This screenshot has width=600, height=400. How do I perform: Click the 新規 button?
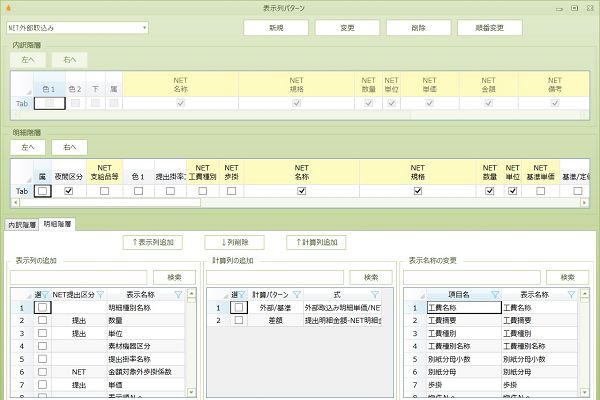tap(276, 28)
